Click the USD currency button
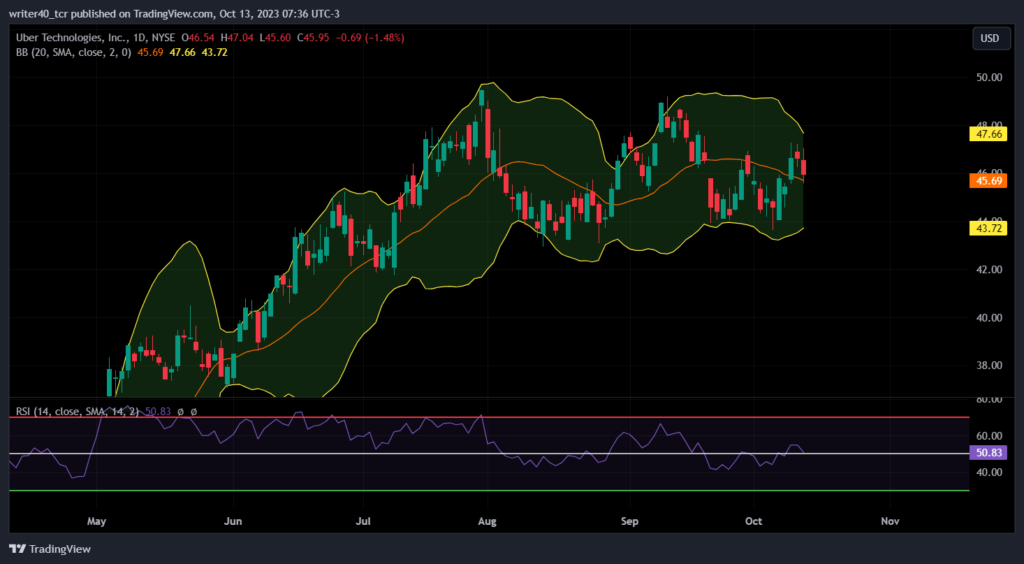The width and height of the screenshot is (1024, 564). point(989,39)
